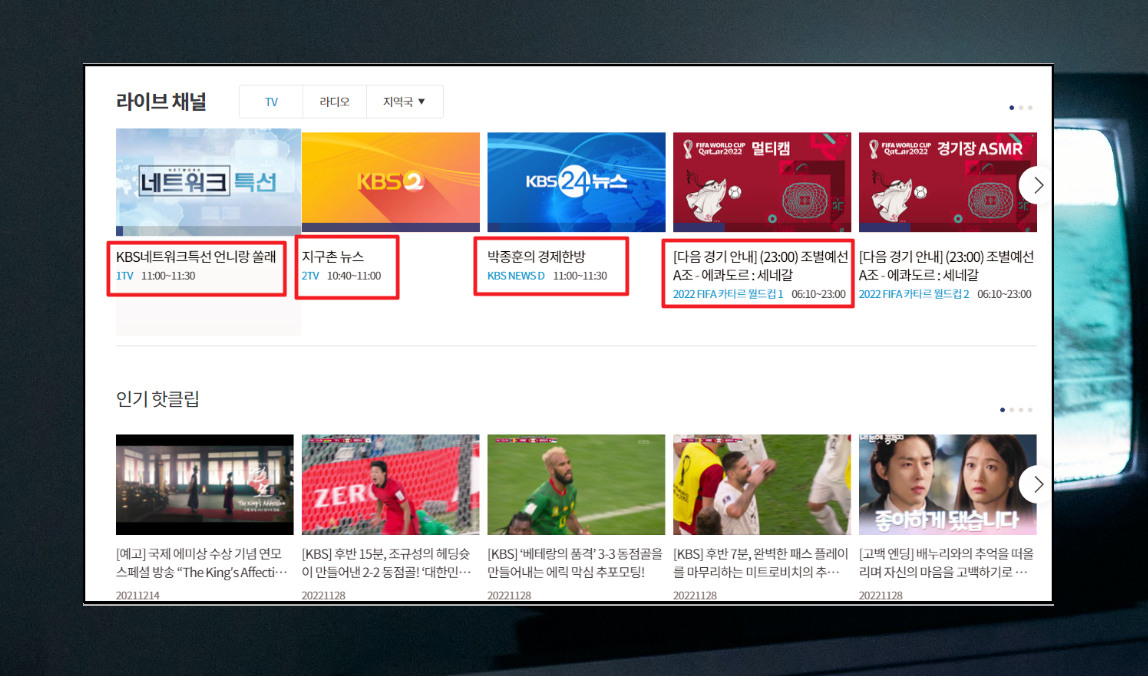Select the last live channel page dot
The image size is (1148, 676).
pos(1030,108)
